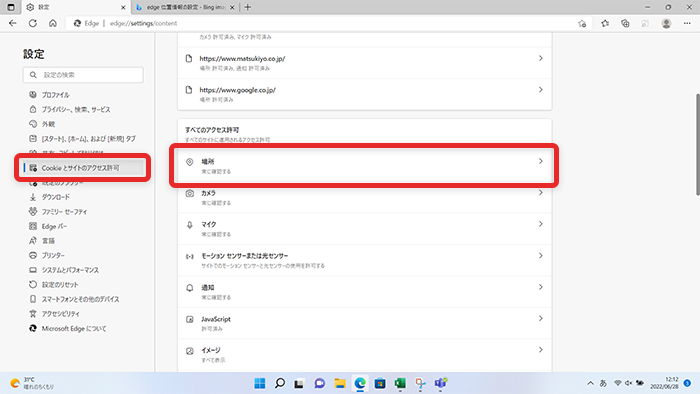Image resolution: width=700 pixels, height=394 pixels.
Task: Select 外観 in settings sidebar
Action: [48, 124]
